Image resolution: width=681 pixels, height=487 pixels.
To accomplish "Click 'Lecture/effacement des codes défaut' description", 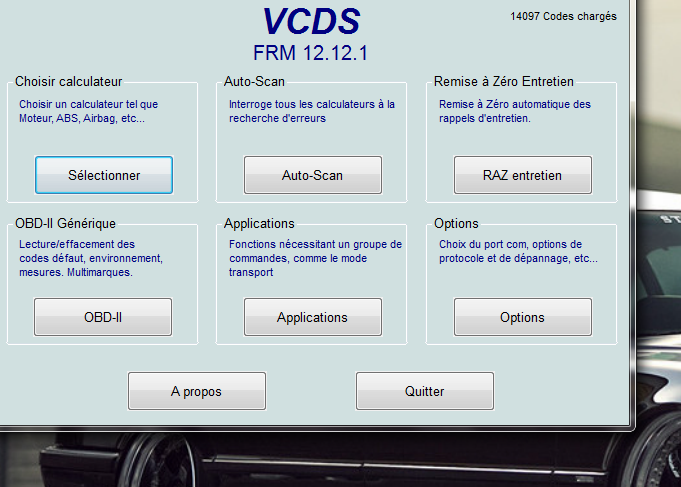I will 91,258.
